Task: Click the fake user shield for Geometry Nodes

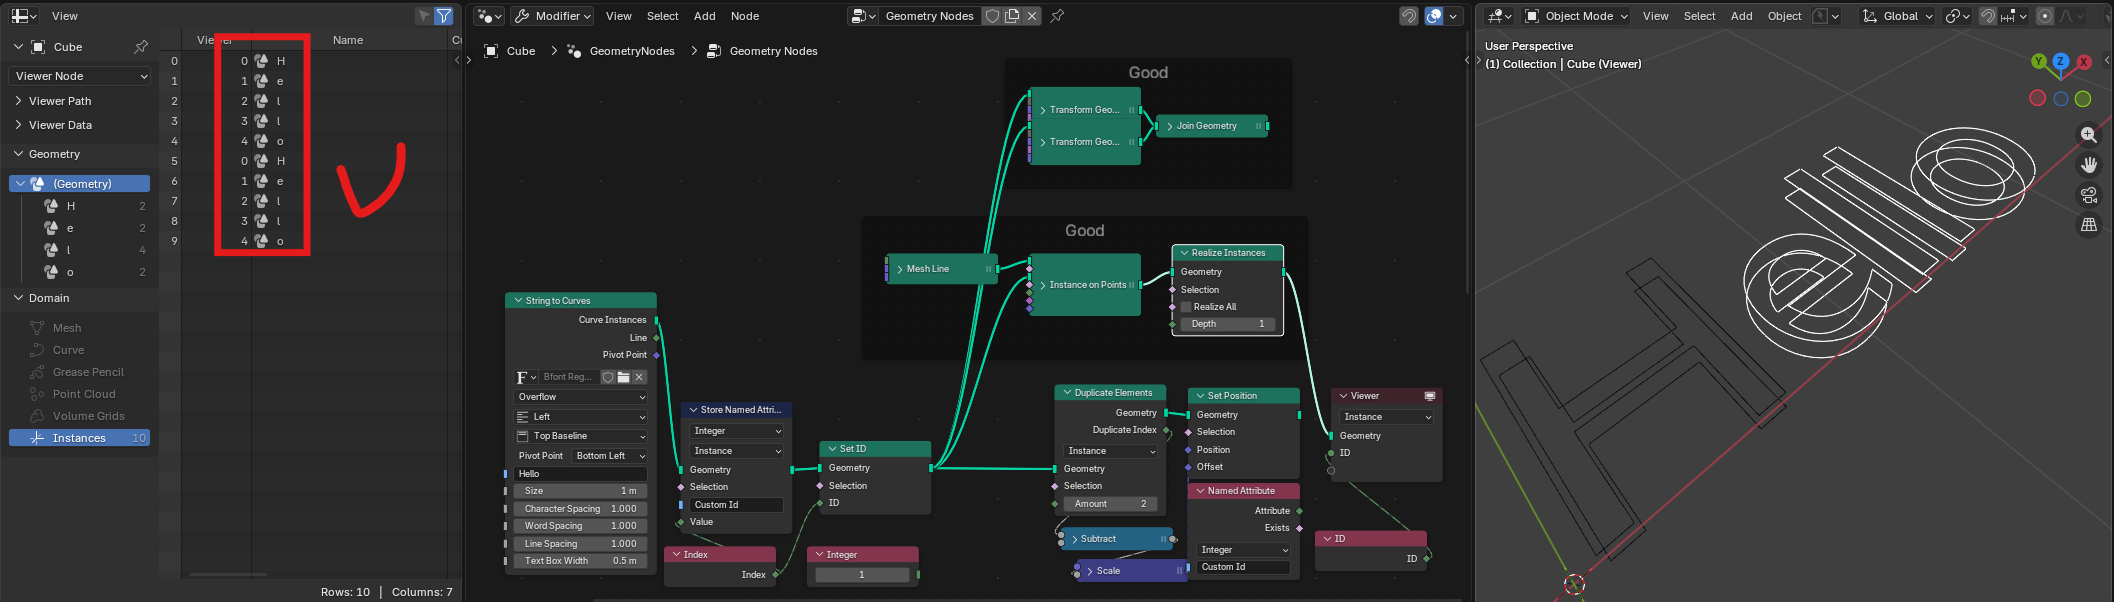Action: [x=992, y=16]
